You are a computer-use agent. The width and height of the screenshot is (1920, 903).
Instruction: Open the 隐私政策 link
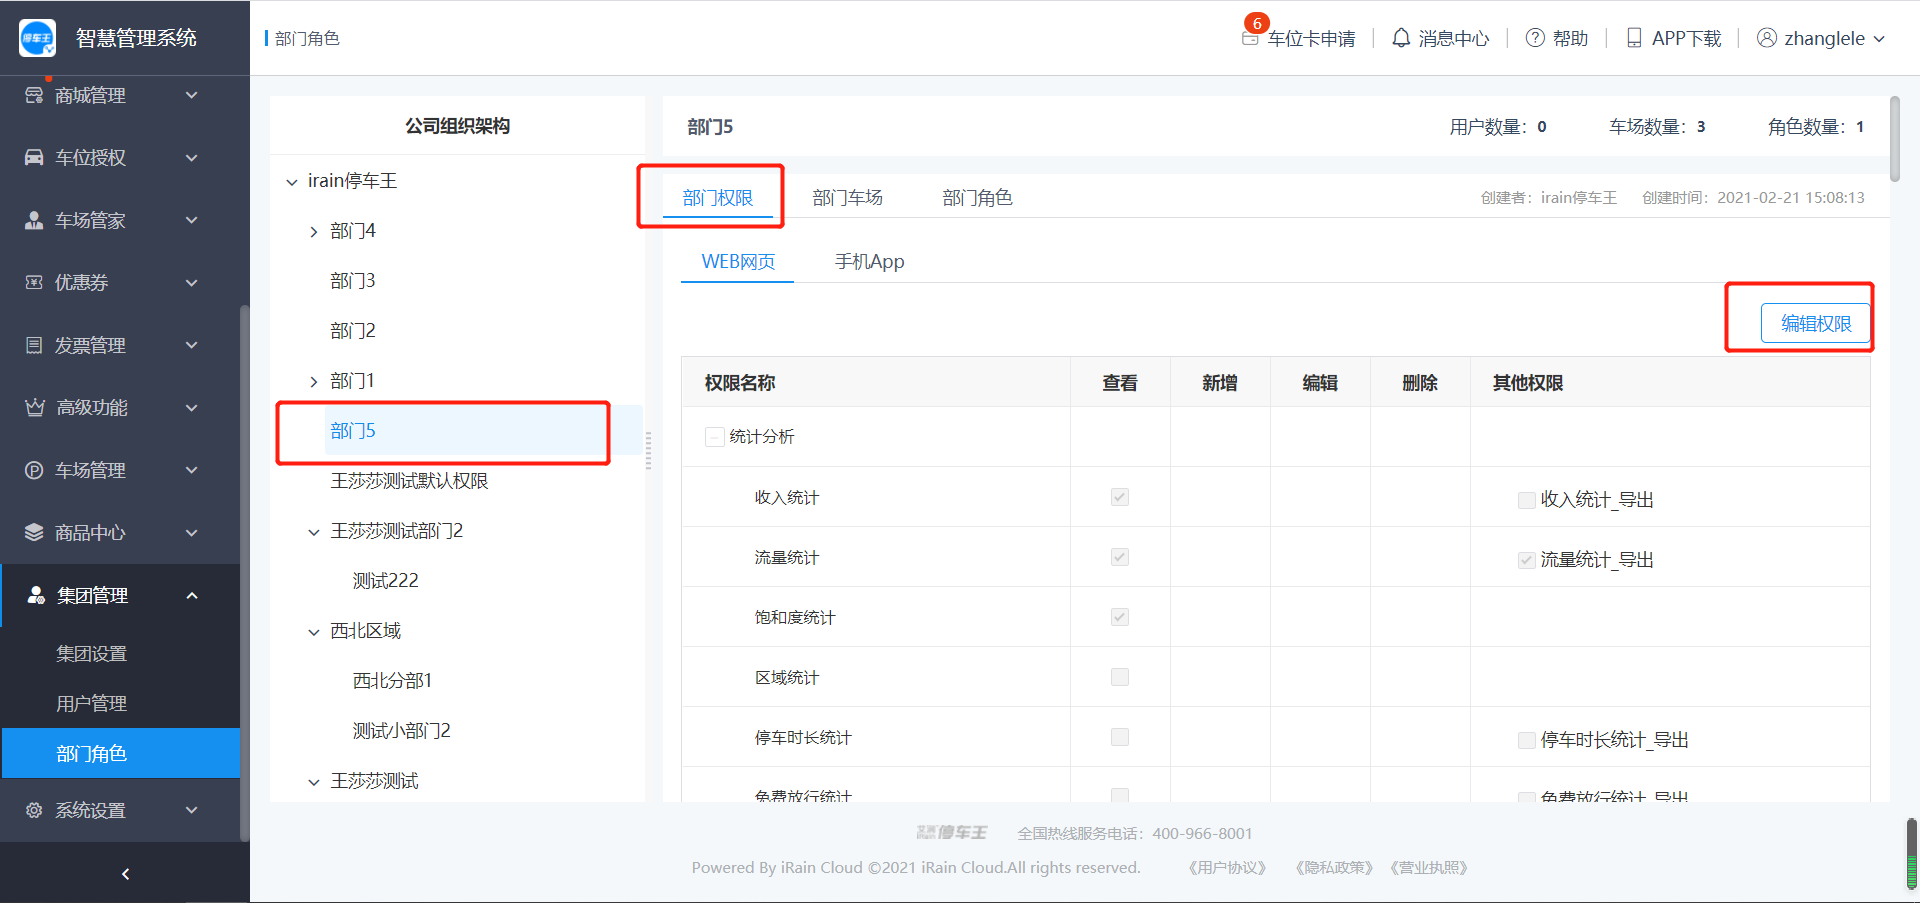pyautogui.click(x=1334, y=868)
